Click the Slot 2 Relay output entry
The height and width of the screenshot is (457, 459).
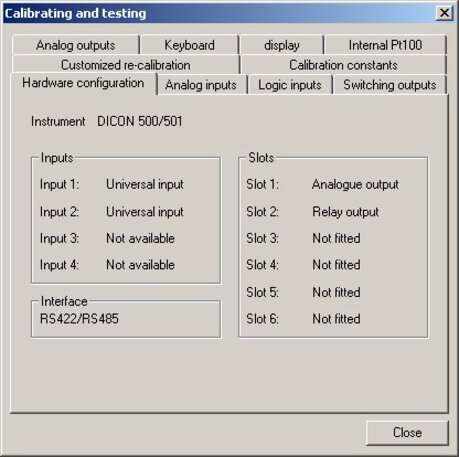pyautogui.click(x=345, y=212)
